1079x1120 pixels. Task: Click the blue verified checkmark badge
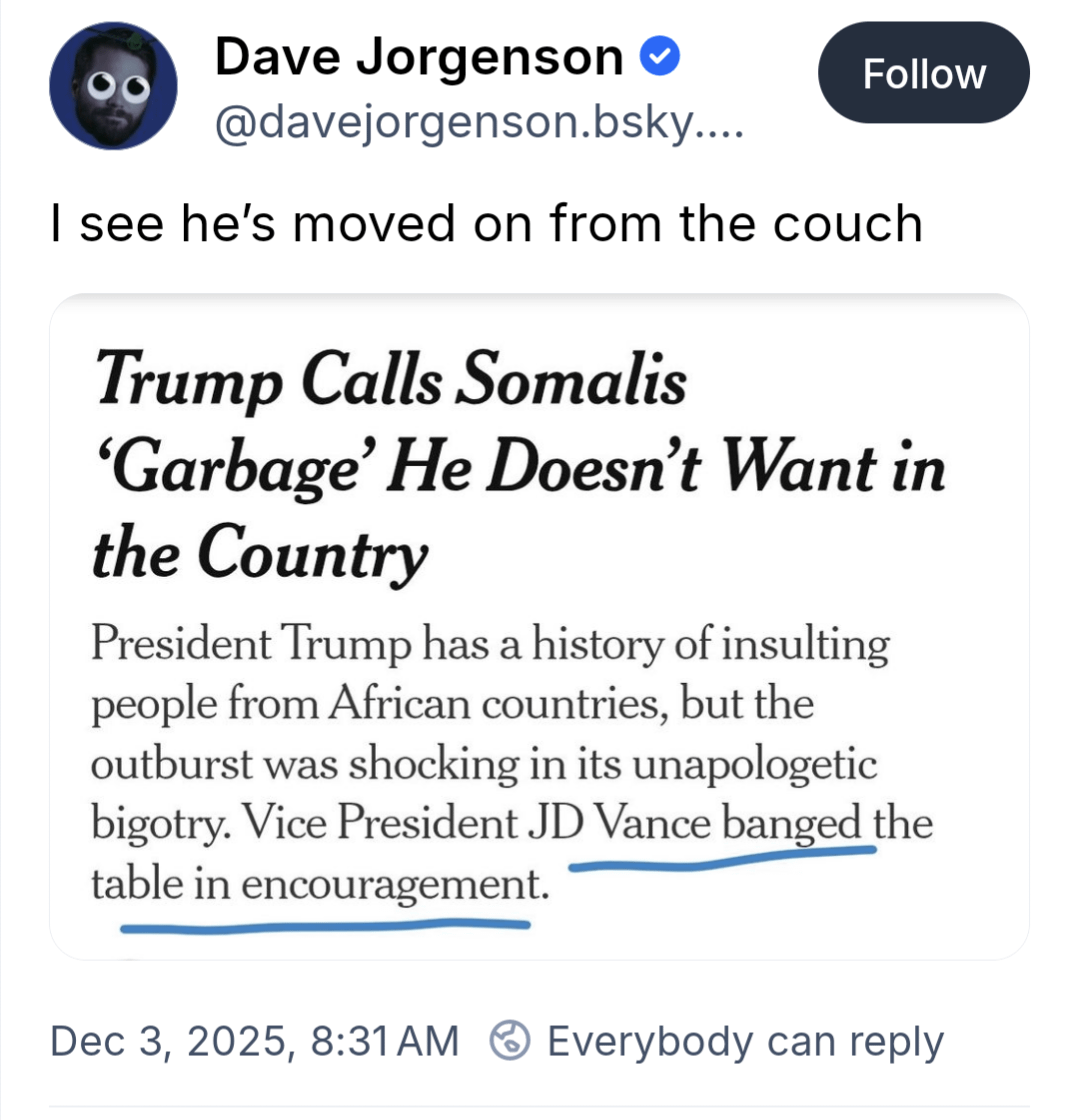(659, 59)
